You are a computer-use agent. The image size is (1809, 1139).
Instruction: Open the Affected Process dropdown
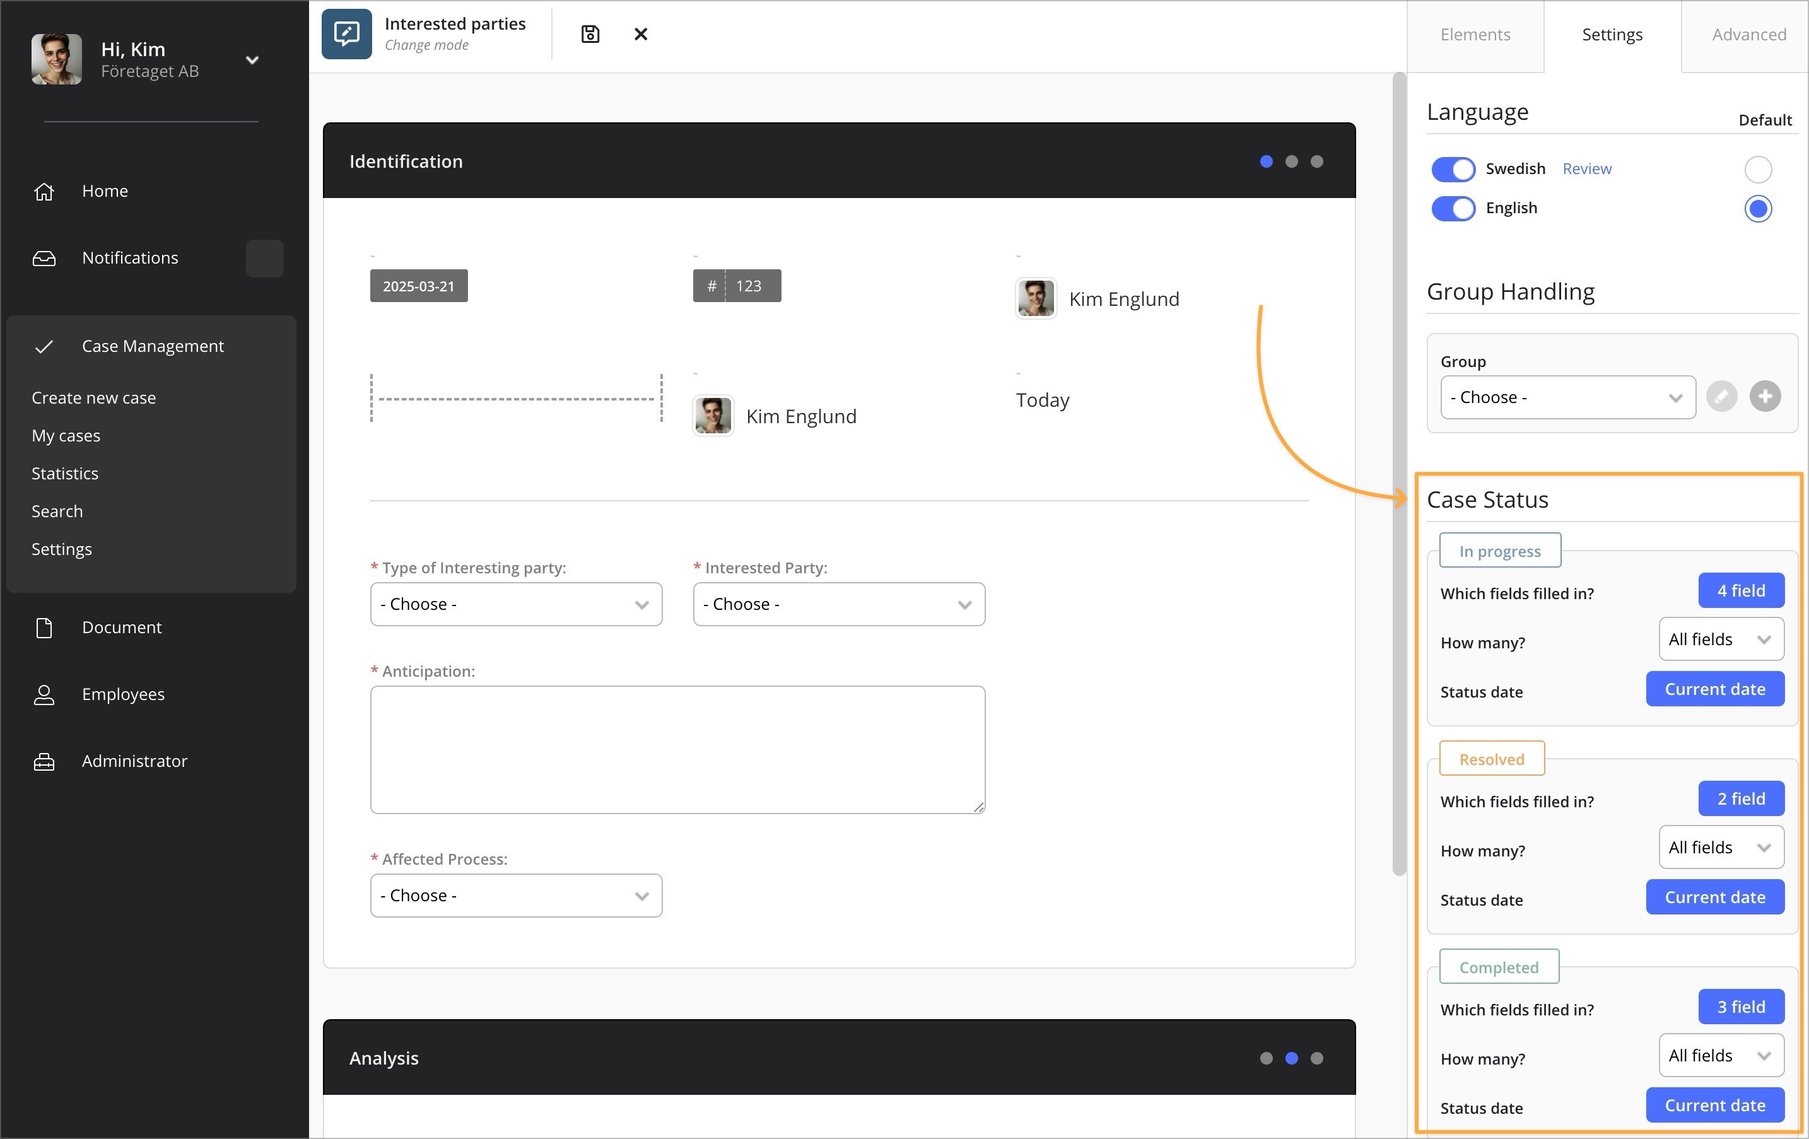click(x=516, y=895)
